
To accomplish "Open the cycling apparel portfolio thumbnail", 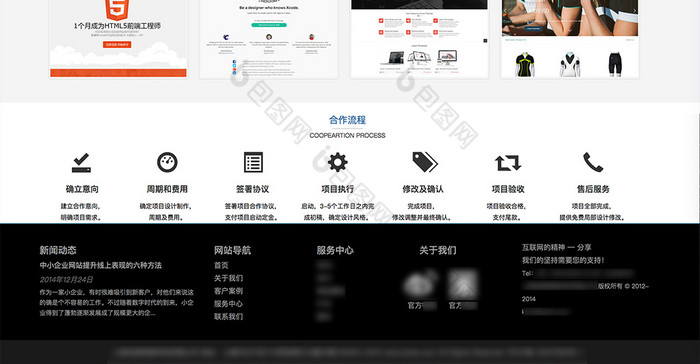I will (570, 39).
